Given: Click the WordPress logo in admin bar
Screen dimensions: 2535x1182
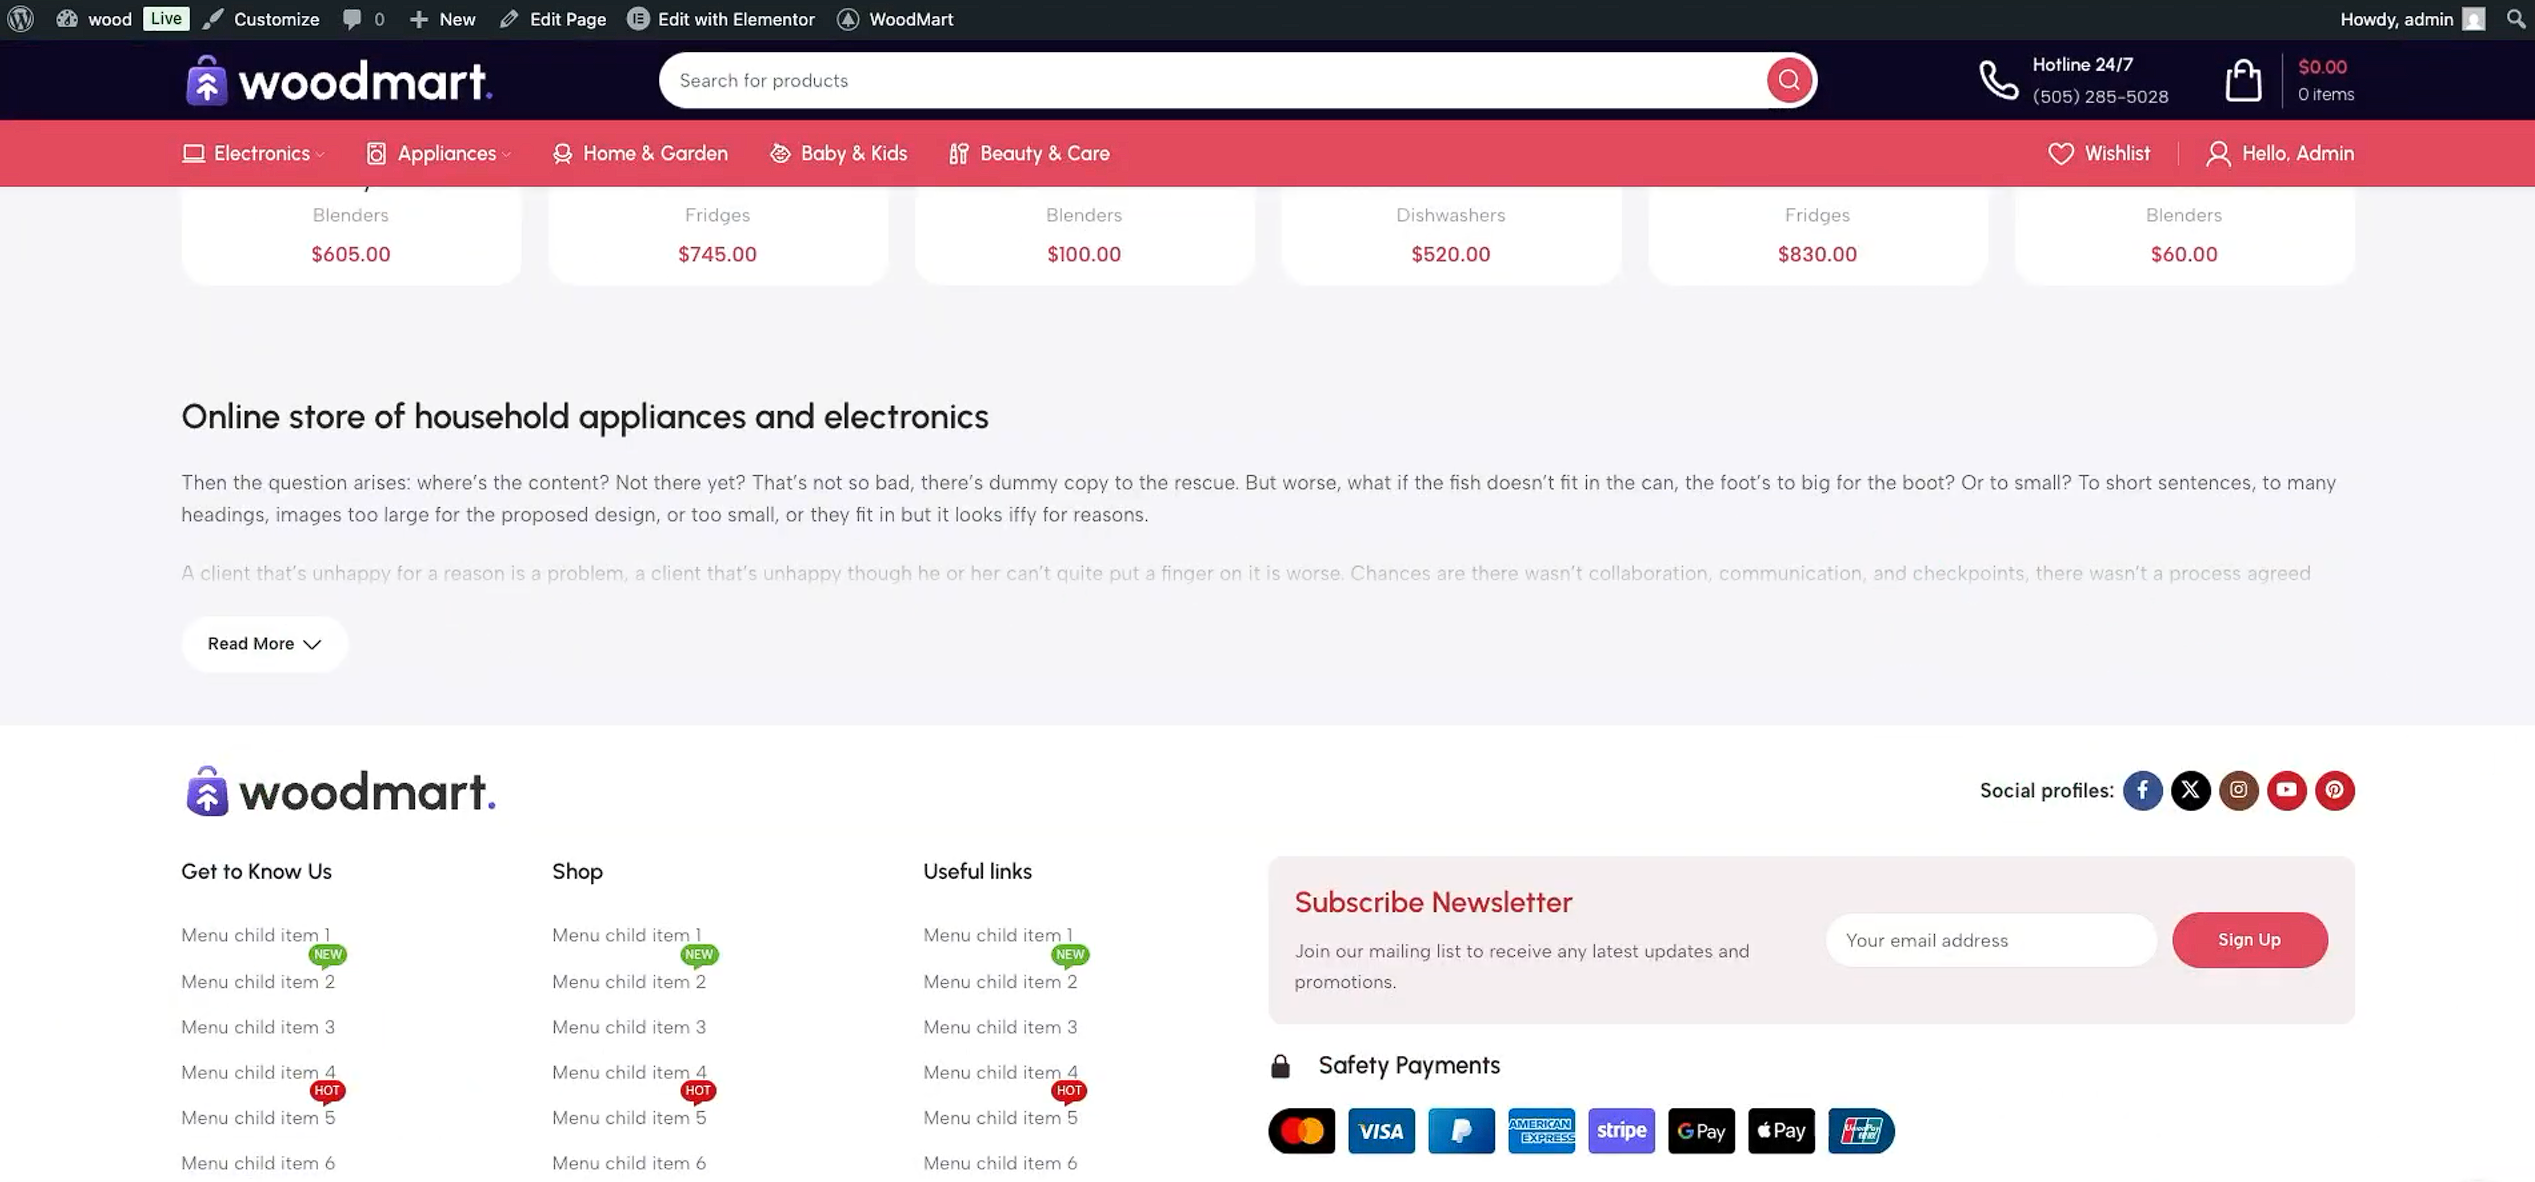Looking at the screenshot, I should pyautogui.click(x=20, y=19).
